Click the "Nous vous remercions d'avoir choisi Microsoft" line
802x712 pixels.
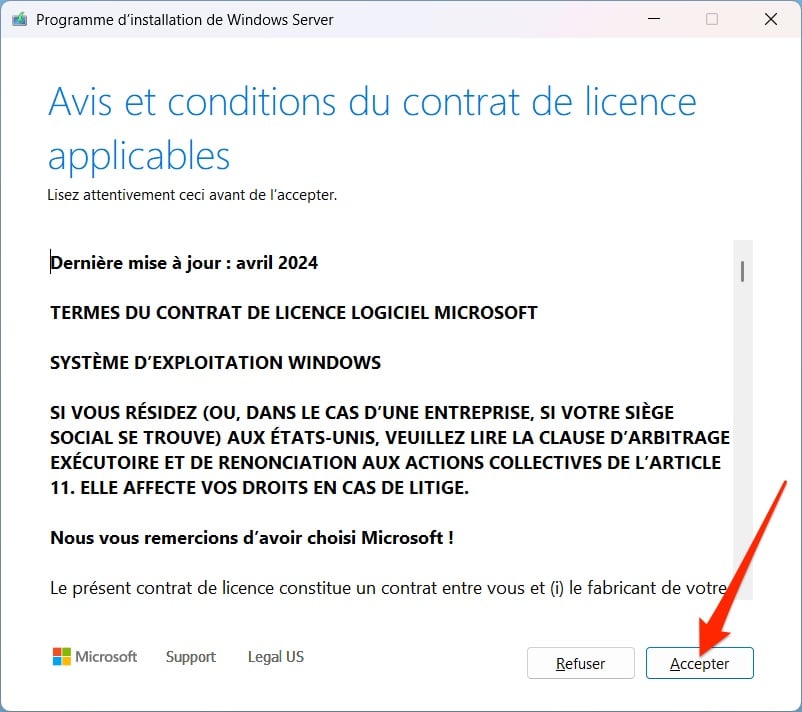click(x=252, y=538)
